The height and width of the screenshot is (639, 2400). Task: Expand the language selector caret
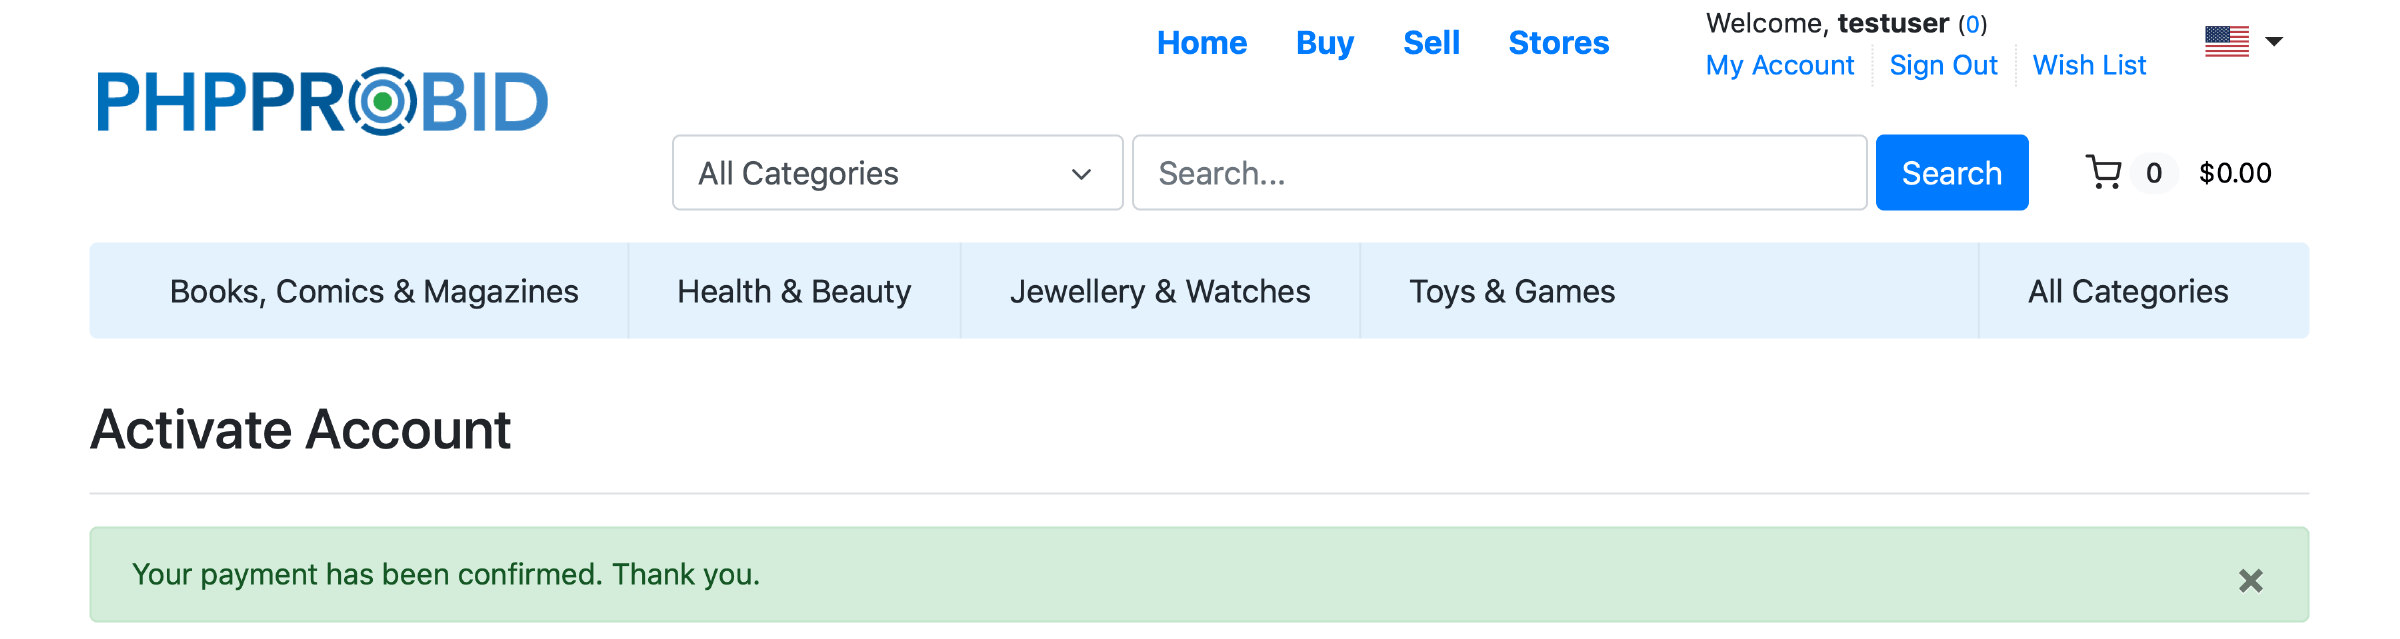point(2274,42)
